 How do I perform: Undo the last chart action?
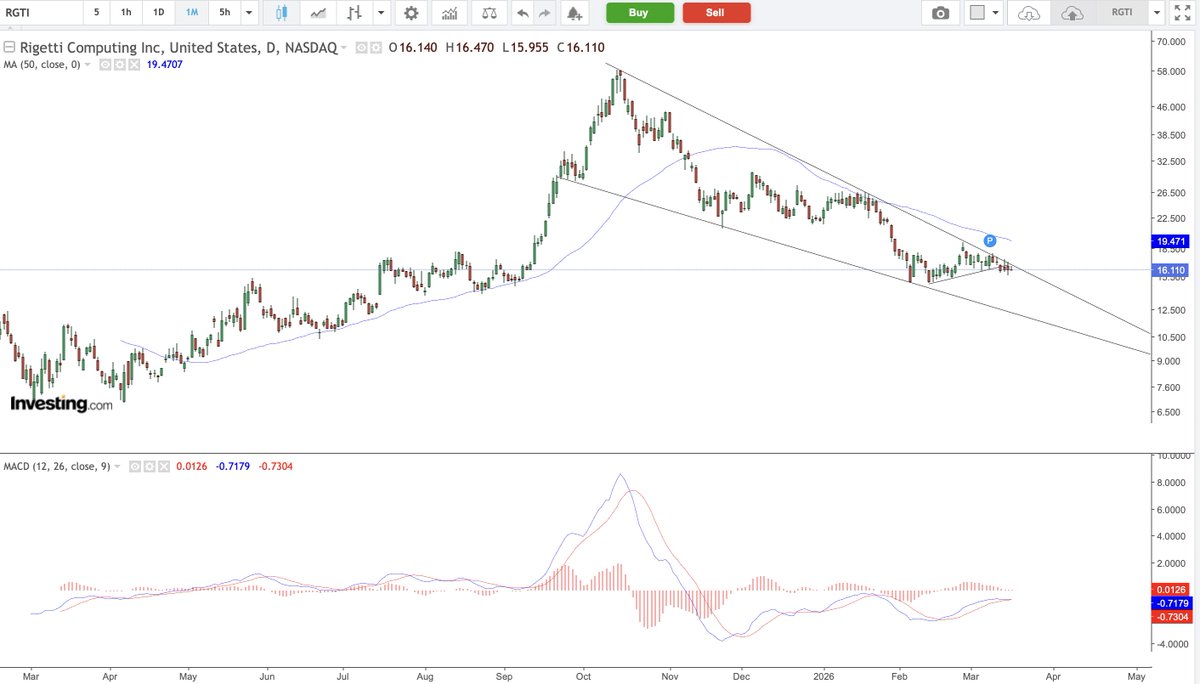[x=522, y=13]
